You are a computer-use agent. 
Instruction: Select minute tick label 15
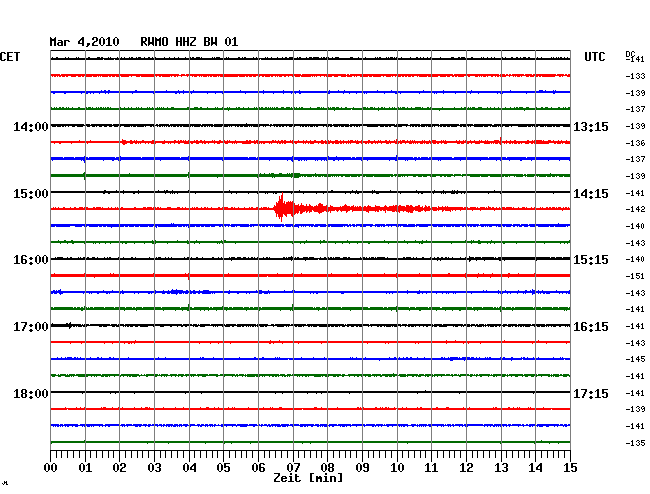(570, 468)
